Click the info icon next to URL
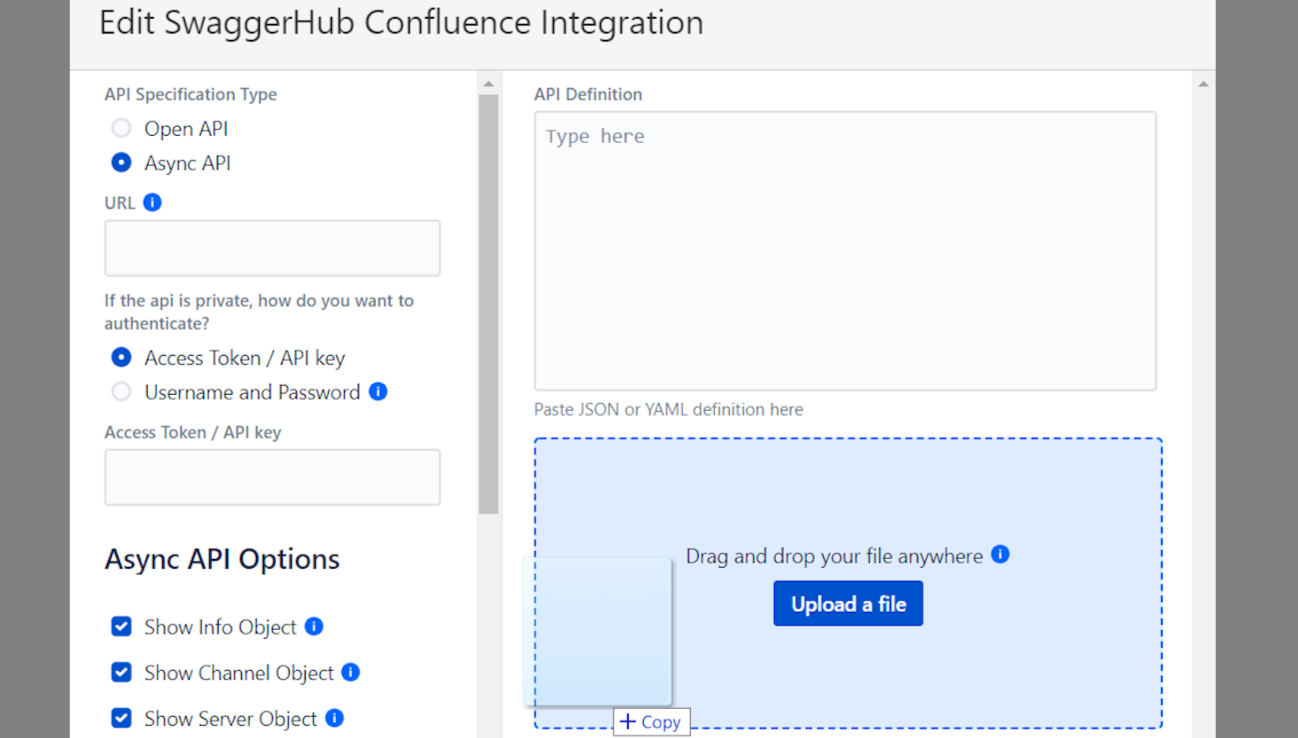Viewport: 1298px width, 738px height. point(150,202)
